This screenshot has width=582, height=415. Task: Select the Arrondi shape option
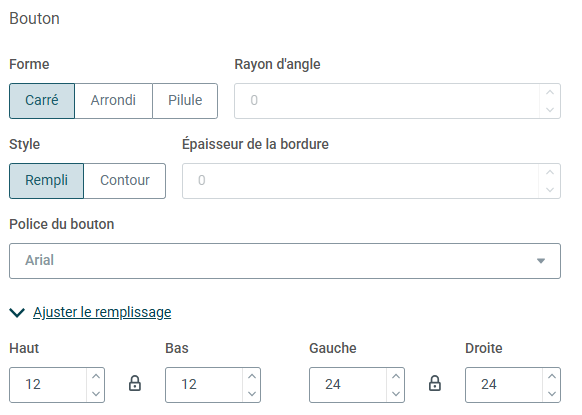click(x=113, y=101)
